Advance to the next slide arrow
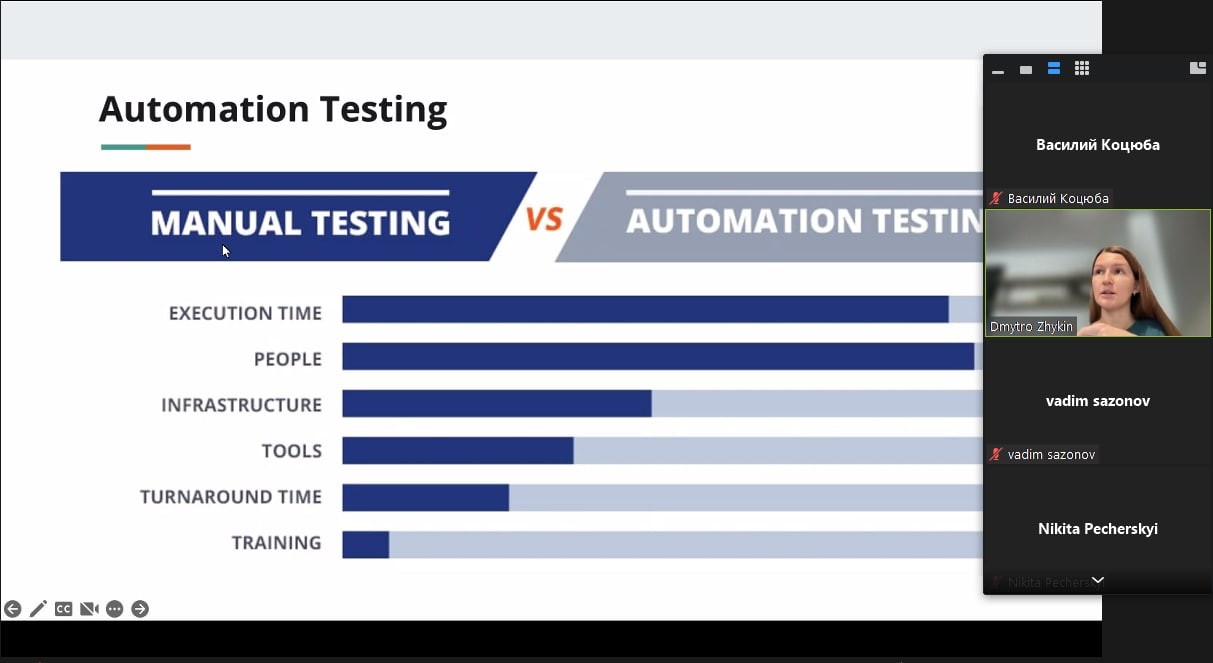Screen dimensions: 1213x663 [x=140, y=609]
